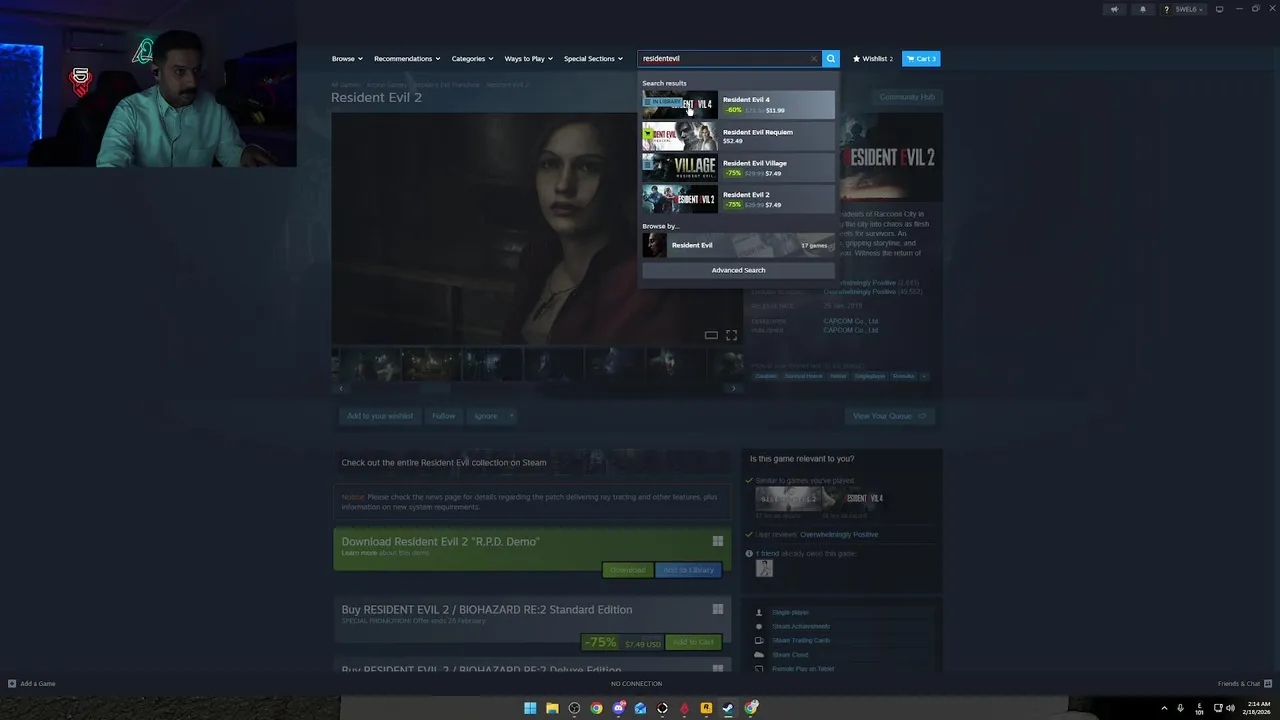Click the Follow button
This screenshot has height=720, width=1280.
tap(443, 416)
